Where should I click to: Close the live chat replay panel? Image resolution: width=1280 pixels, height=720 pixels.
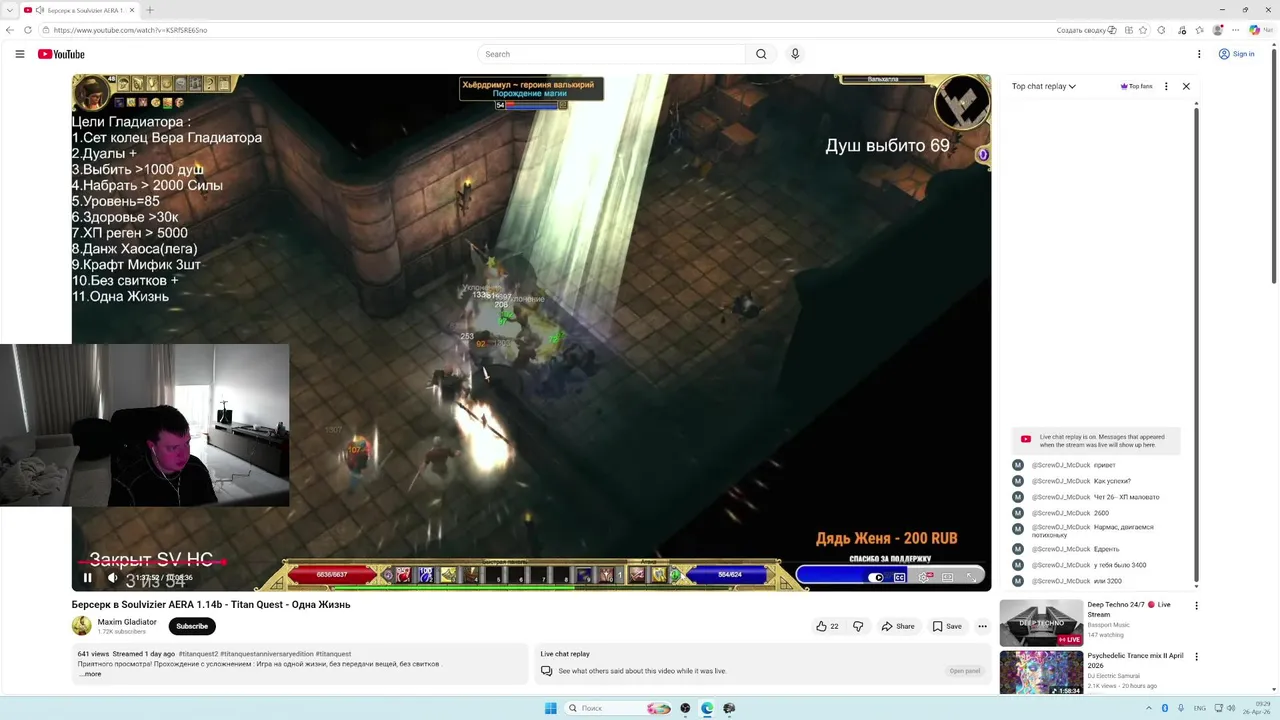pos(1186,86)
